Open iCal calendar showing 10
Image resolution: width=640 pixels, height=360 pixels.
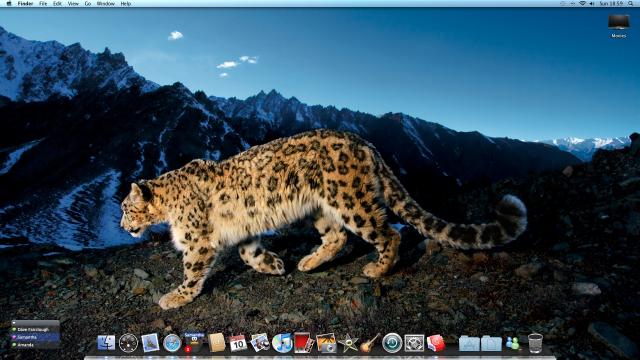coord(238,343)
